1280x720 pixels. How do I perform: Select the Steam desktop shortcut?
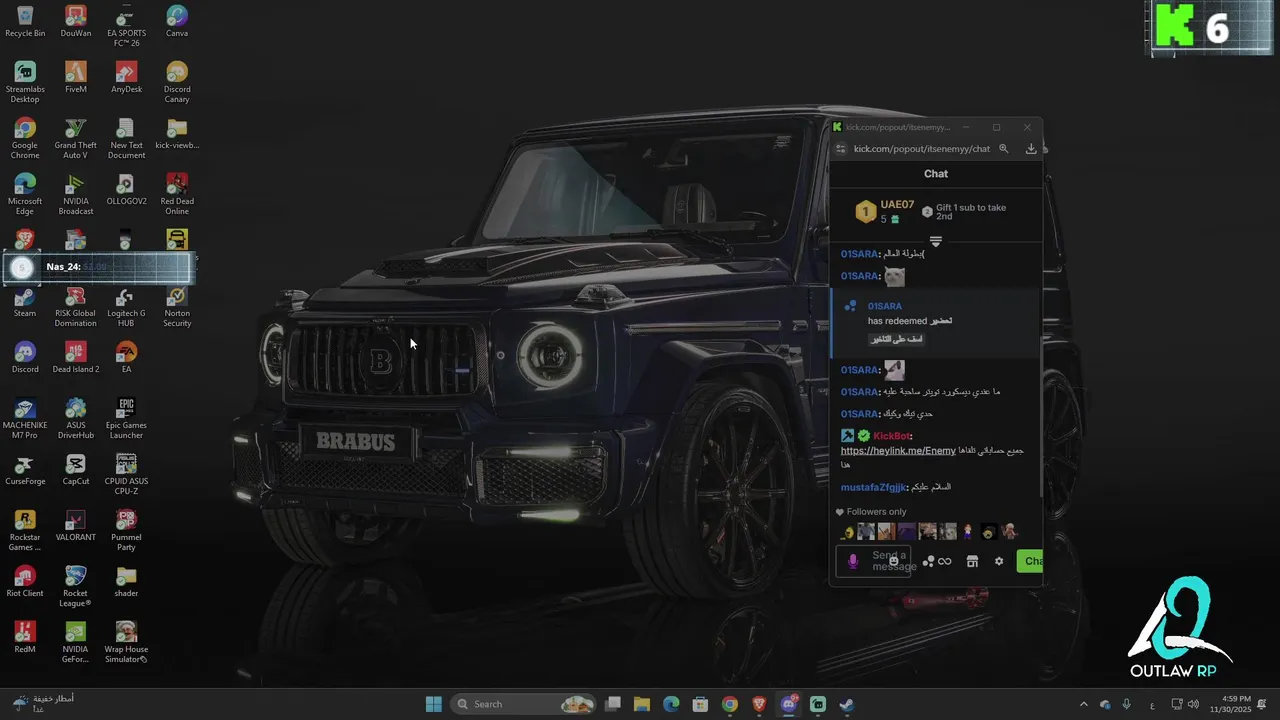(25, 301)
